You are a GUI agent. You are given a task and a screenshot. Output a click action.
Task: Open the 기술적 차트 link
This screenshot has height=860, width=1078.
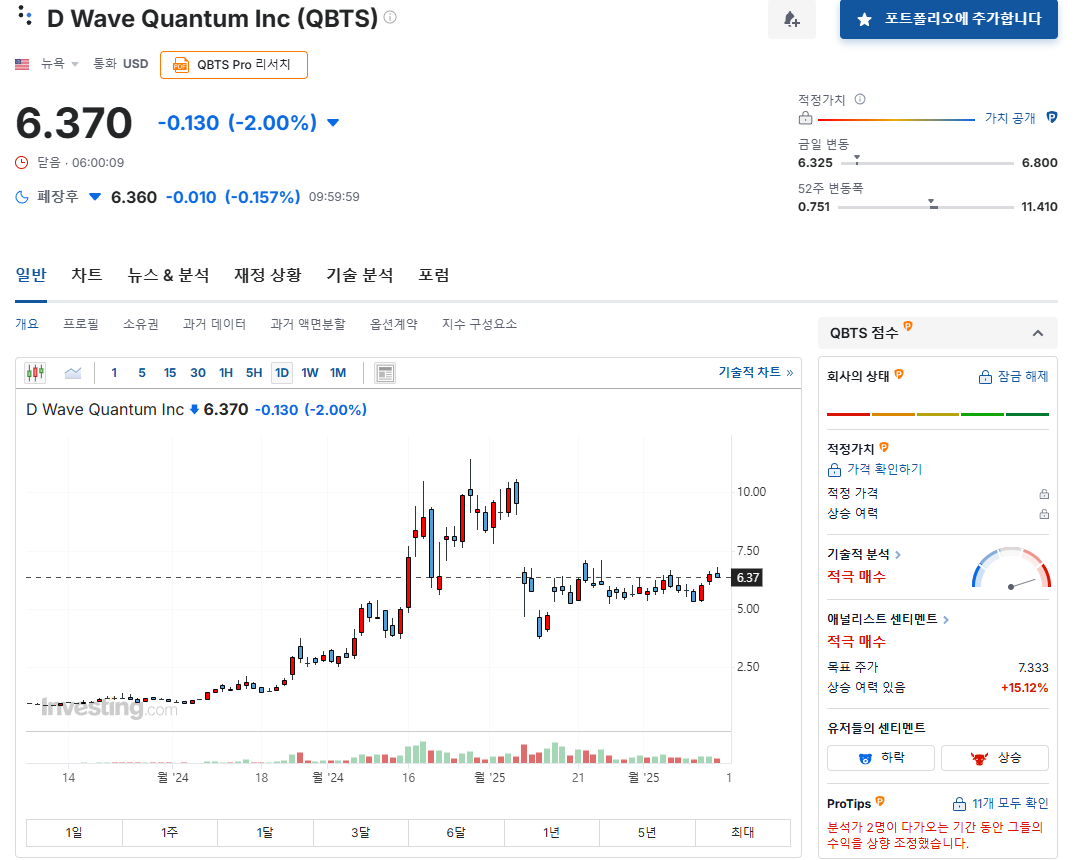750,371
